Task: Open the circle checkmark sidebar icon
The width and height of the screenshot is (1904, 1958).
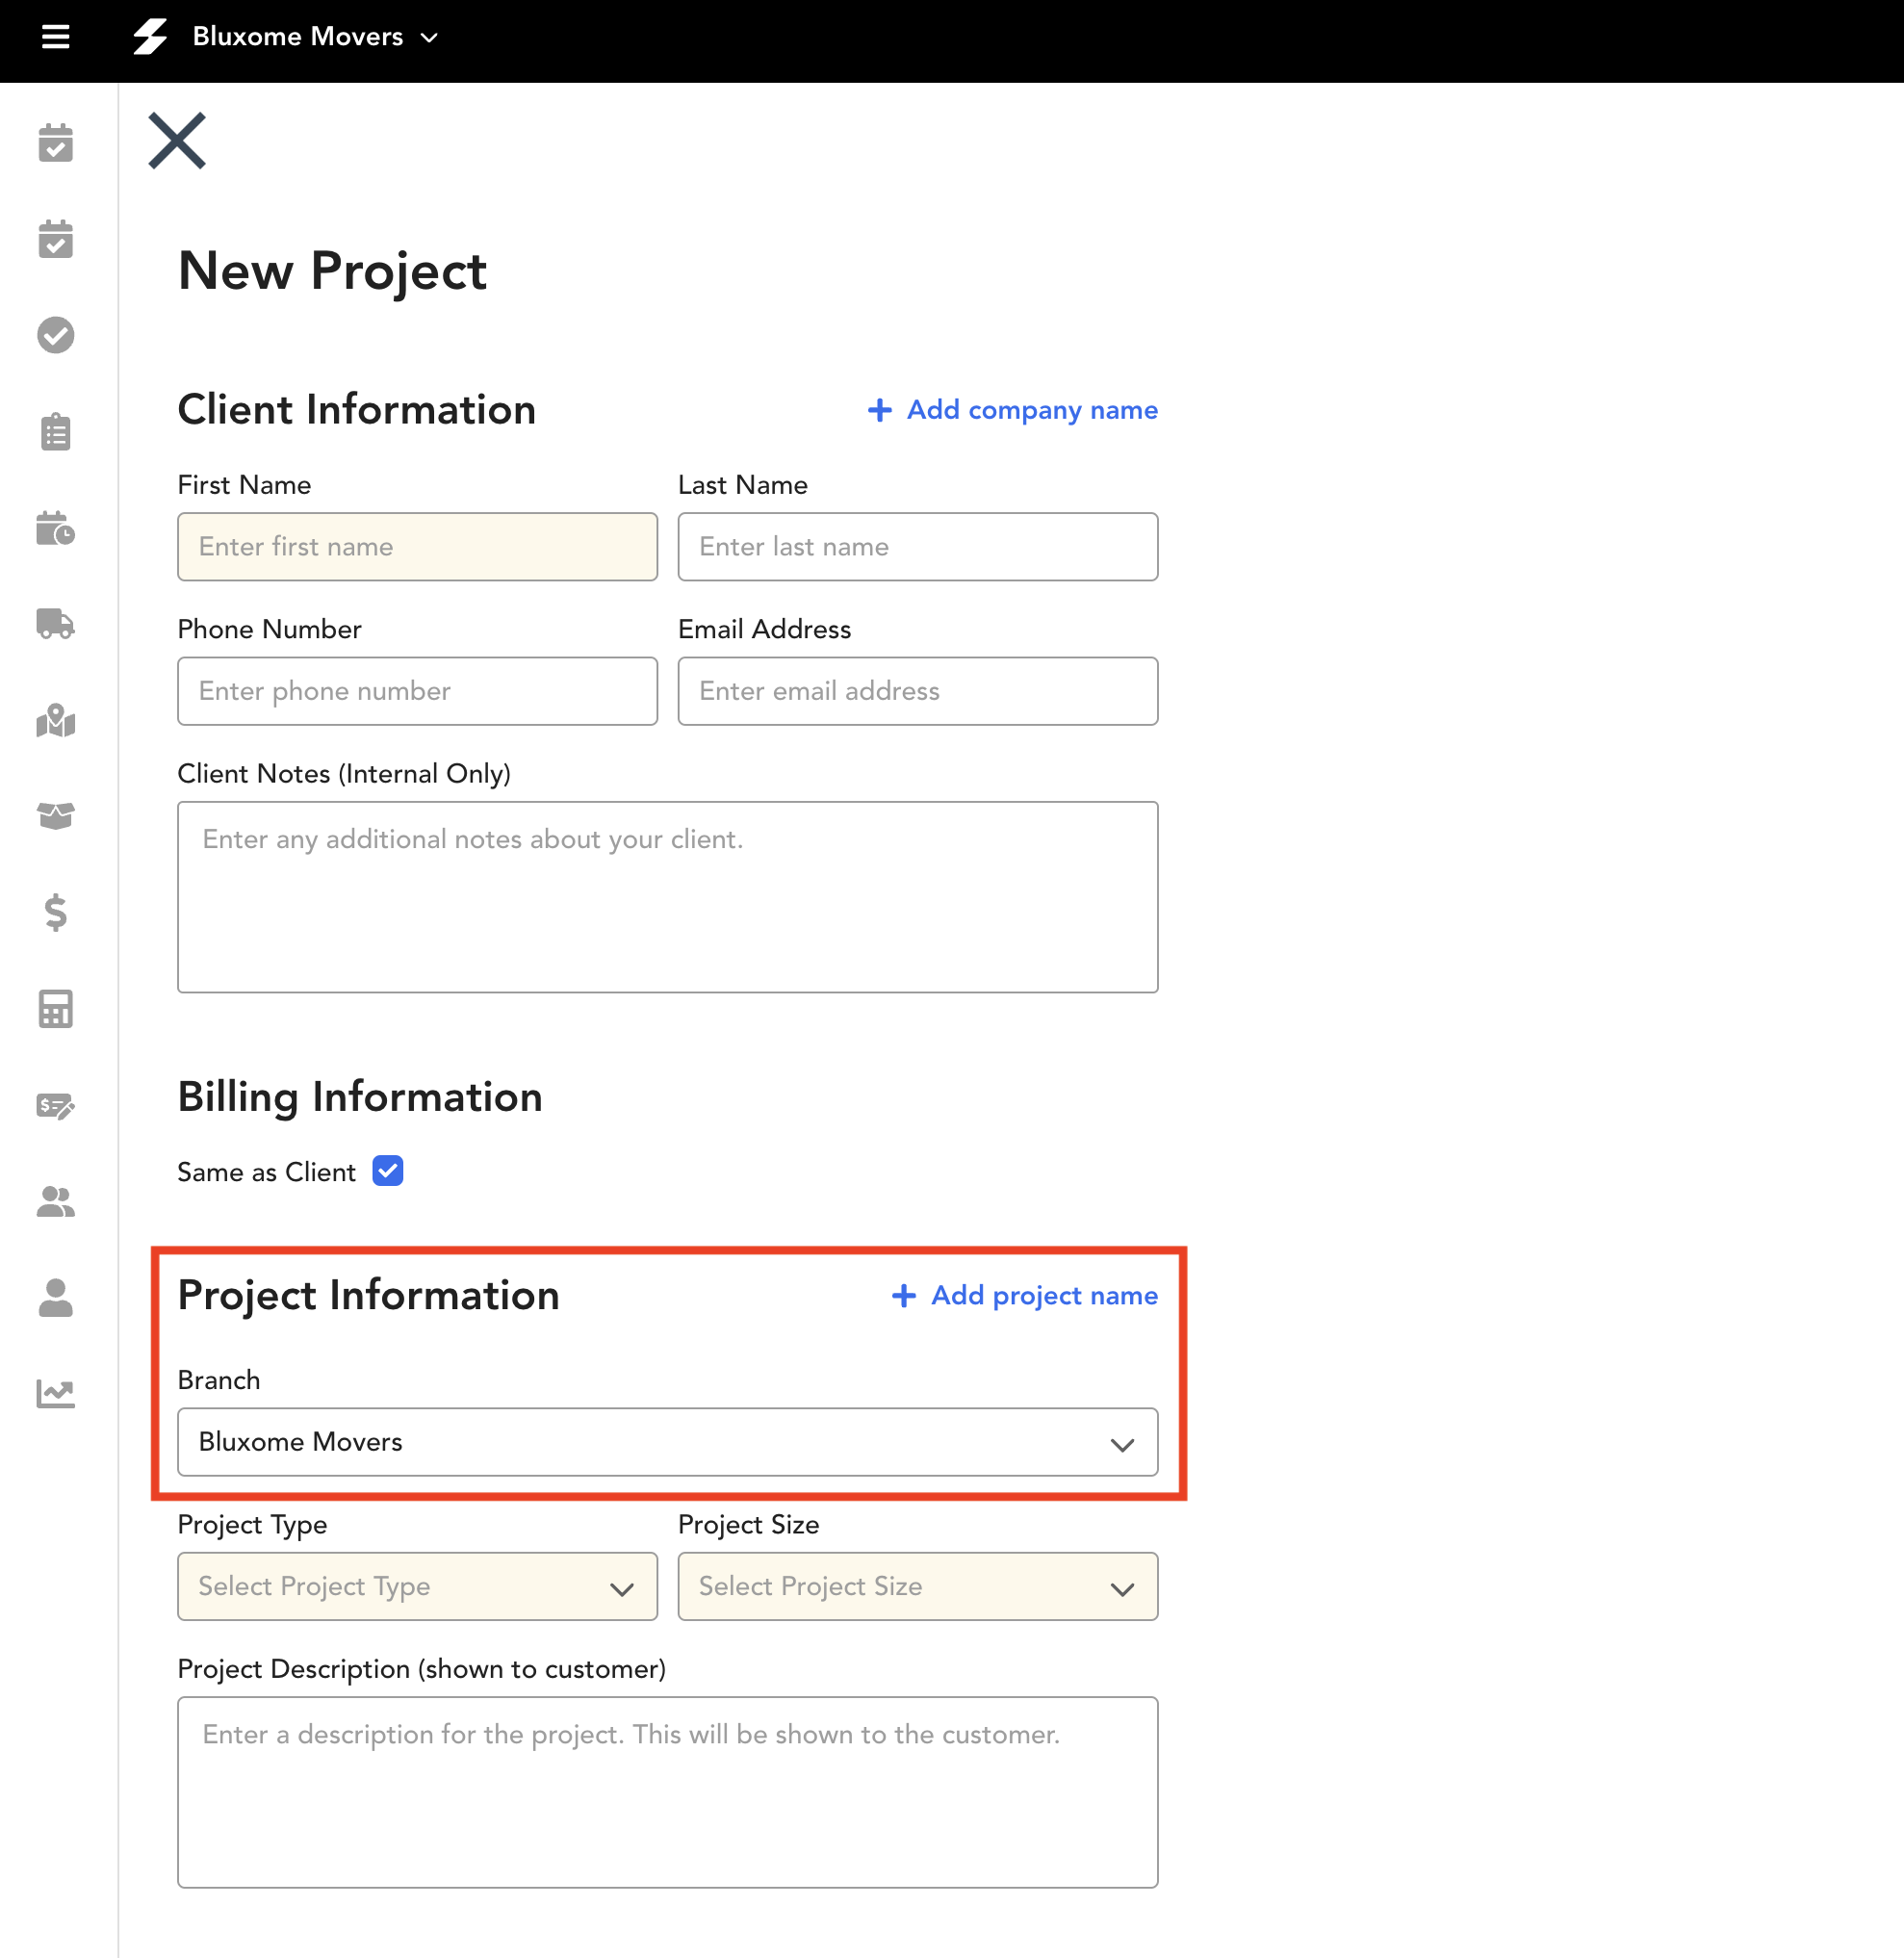Action: click(x=56, y=335)
